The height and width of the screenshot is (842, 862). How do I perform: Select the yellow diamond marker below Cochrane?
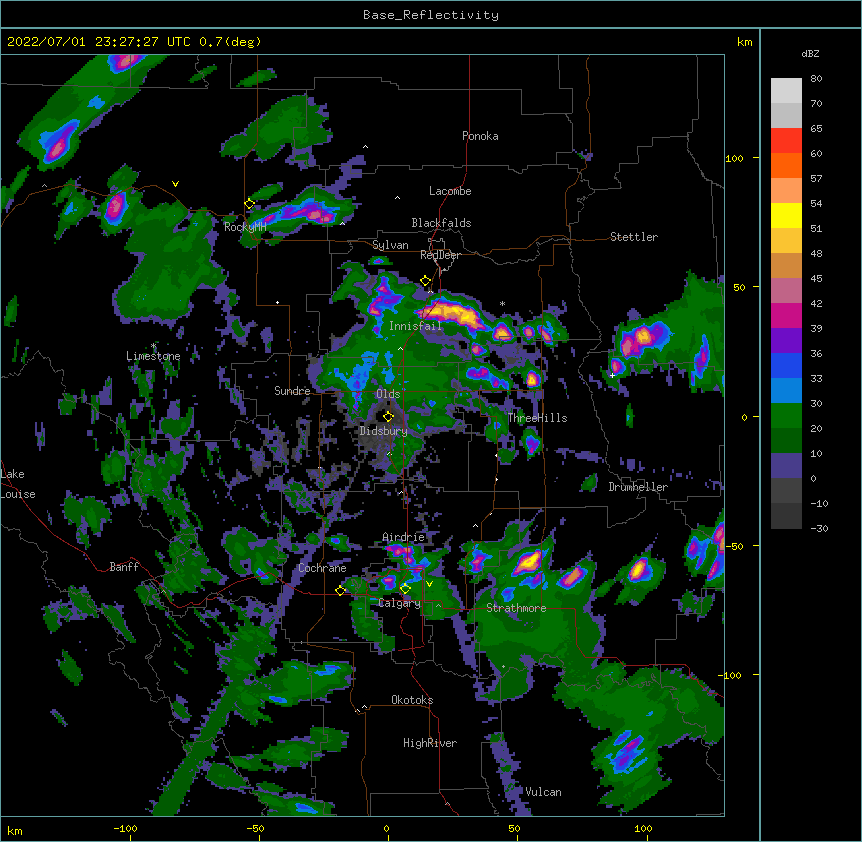coord(340,590)
